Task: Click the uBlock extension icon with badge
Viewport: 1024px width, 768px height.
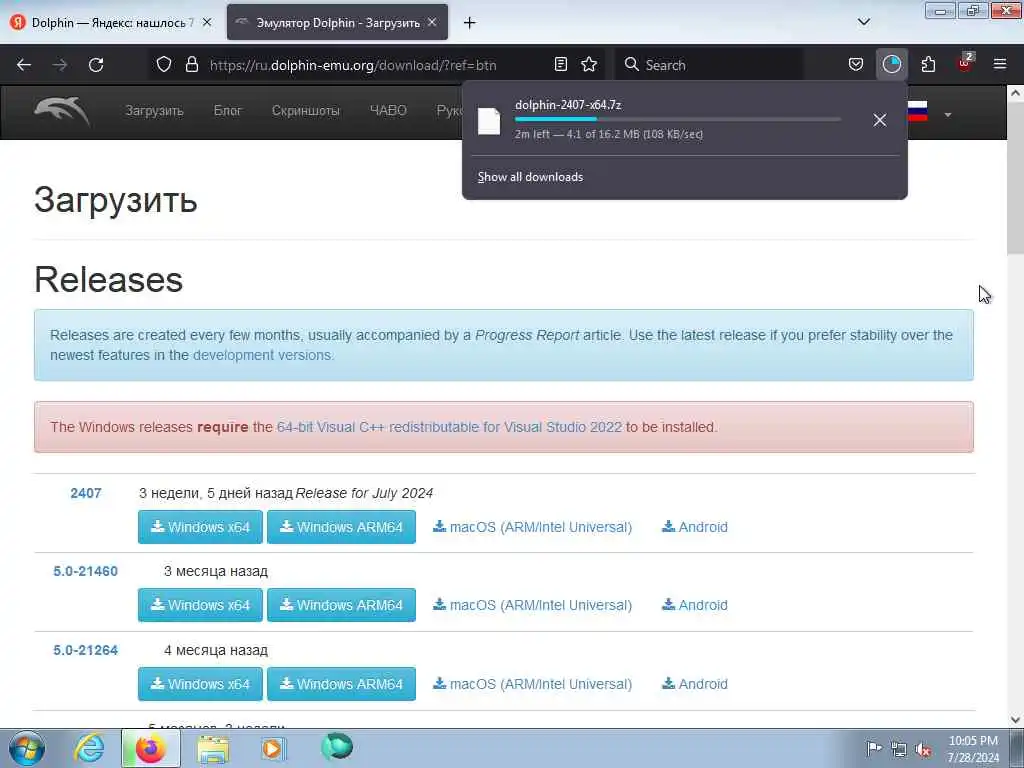Action: (x=965, y=63)
